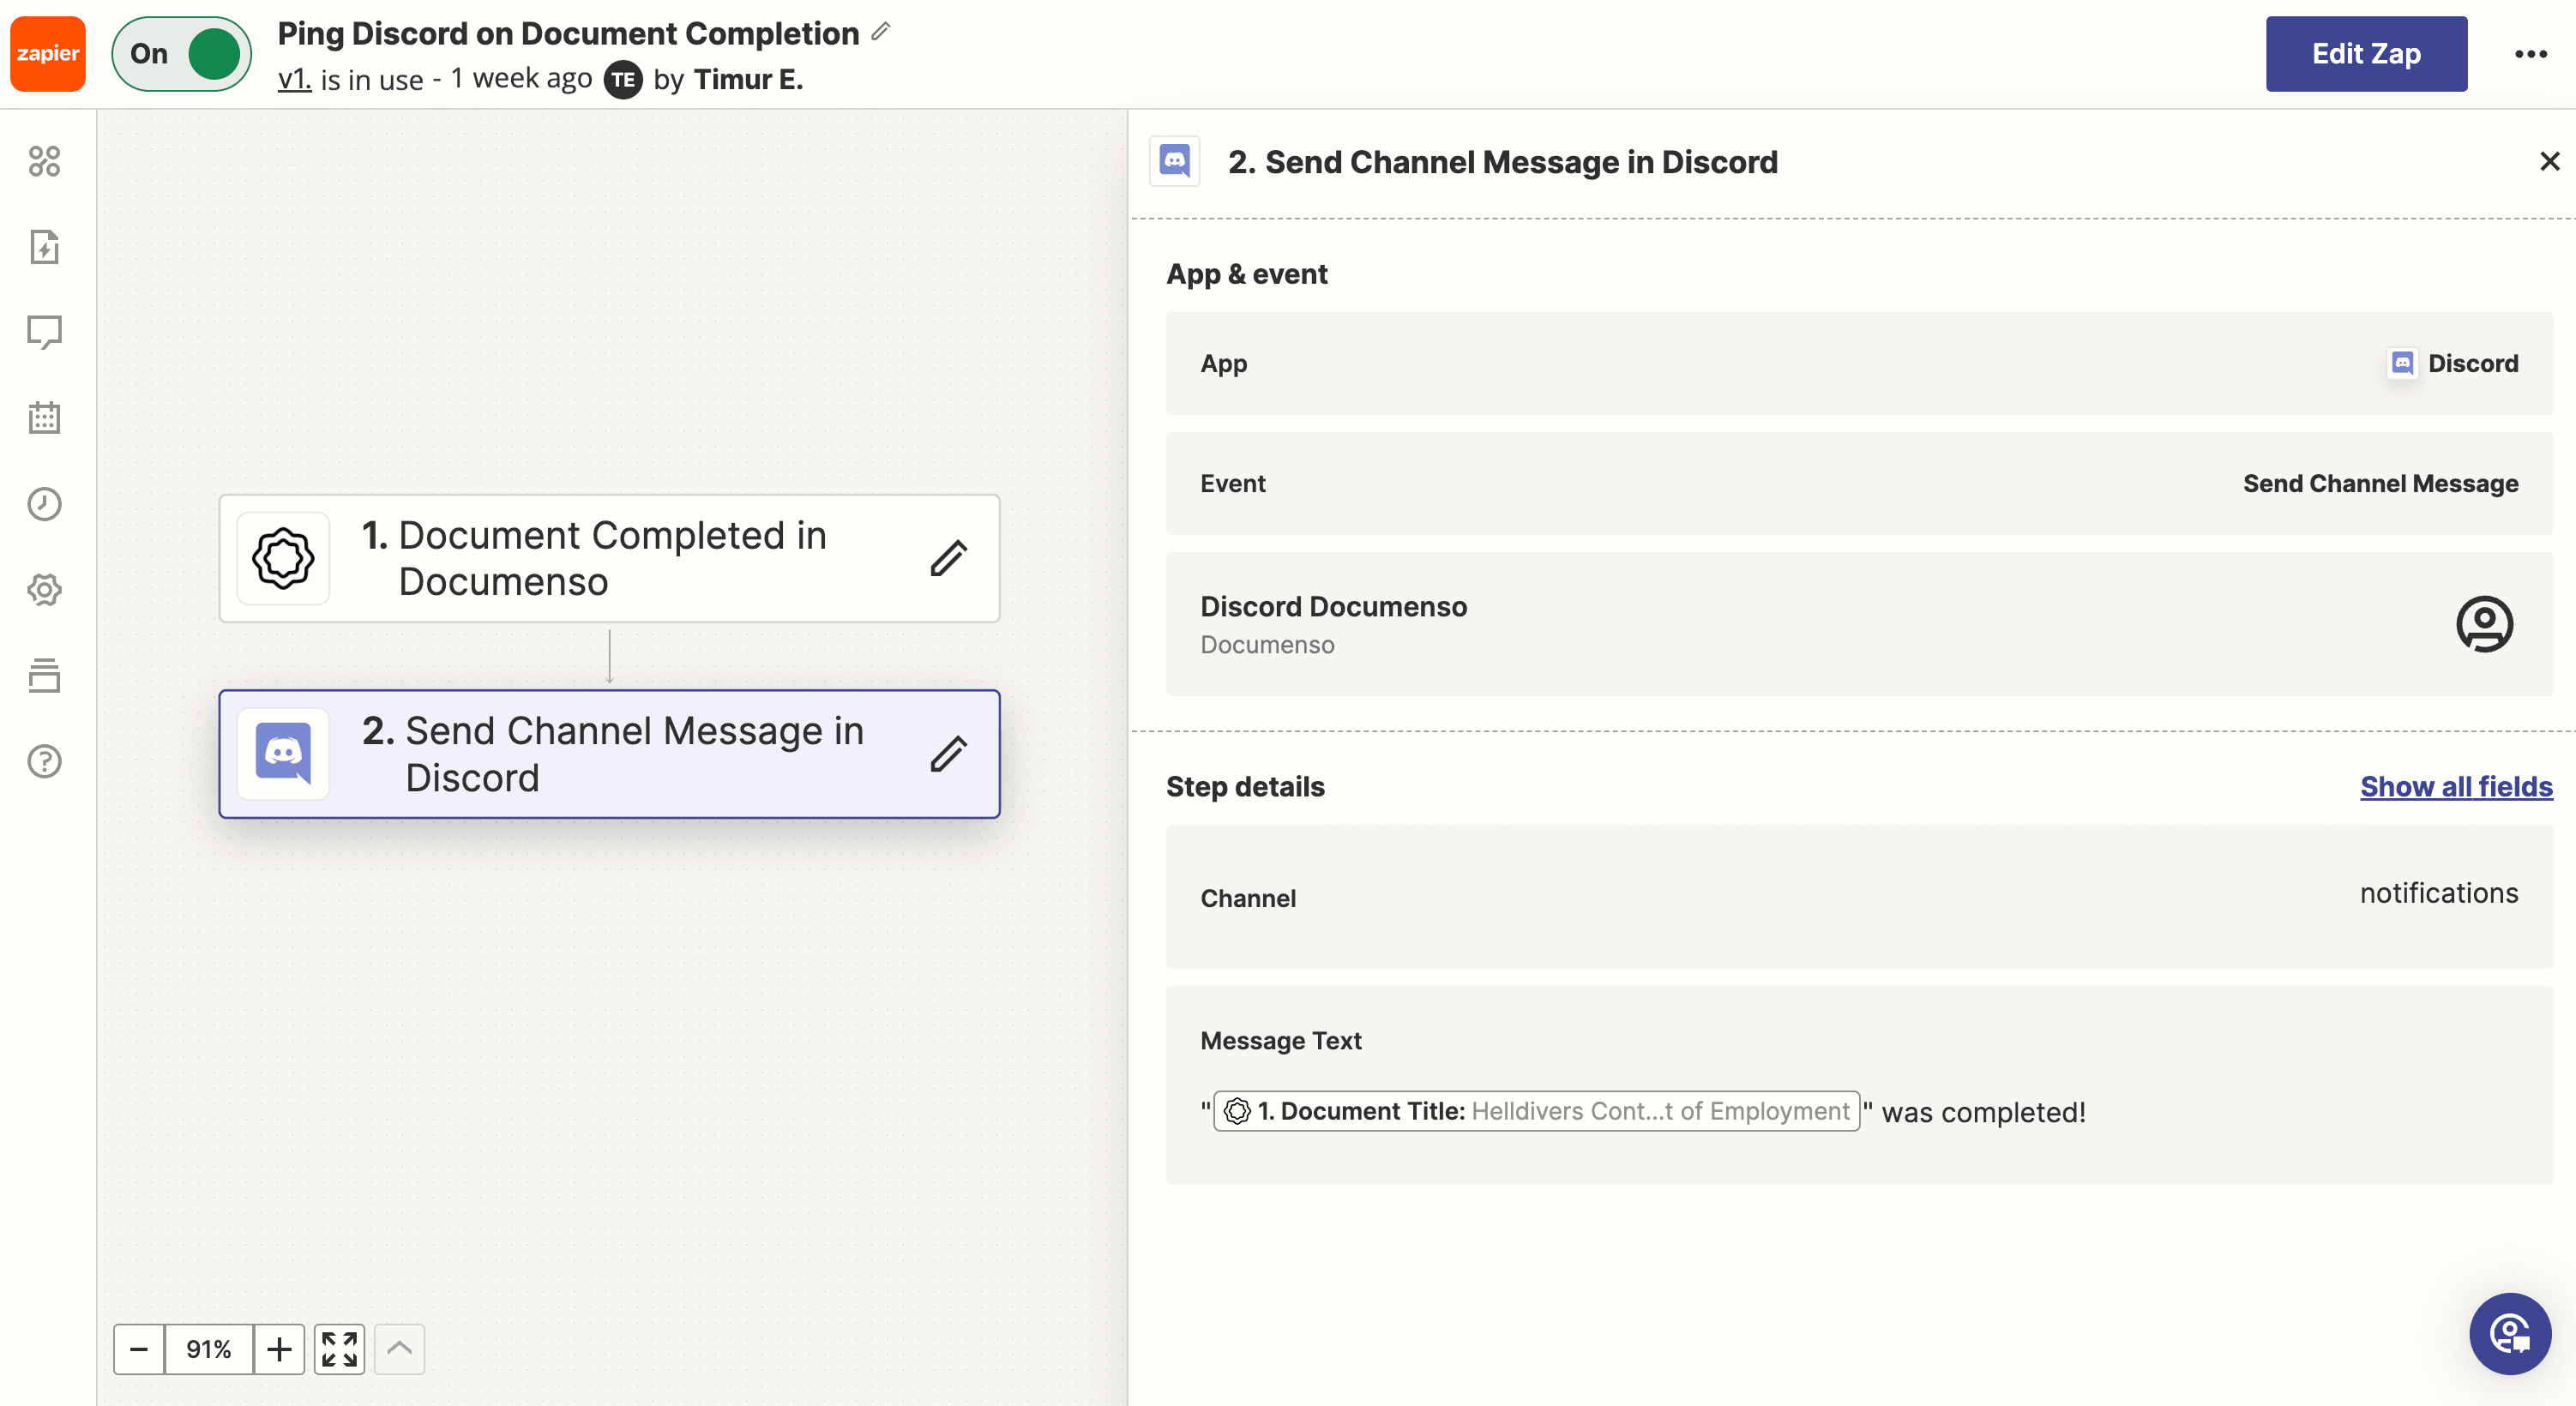Zoom out the canvas with minus
Image resolution: width=2576 pixels, height=1406 pixels.
139,1349
